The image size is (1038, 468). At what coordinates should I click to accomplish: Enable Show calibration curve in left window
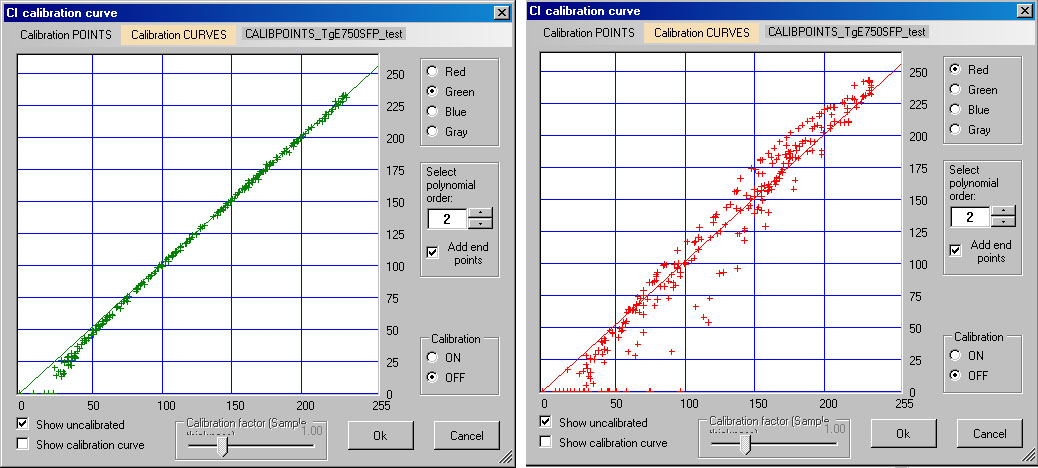pos(23,444)
